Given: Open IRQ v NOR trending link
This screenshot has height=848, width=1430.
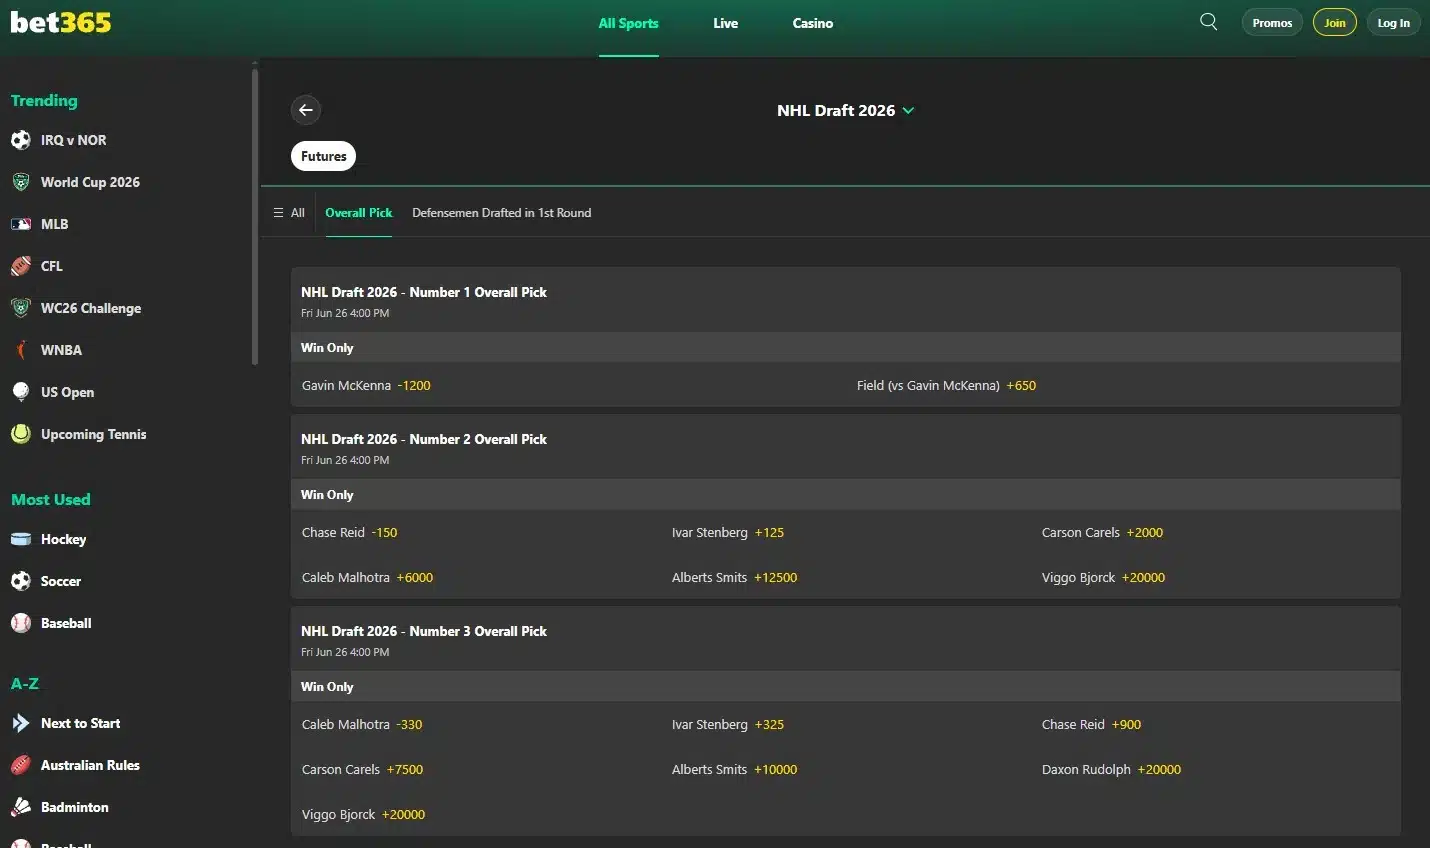Looking at the screenshot, I should click(73, 140).
